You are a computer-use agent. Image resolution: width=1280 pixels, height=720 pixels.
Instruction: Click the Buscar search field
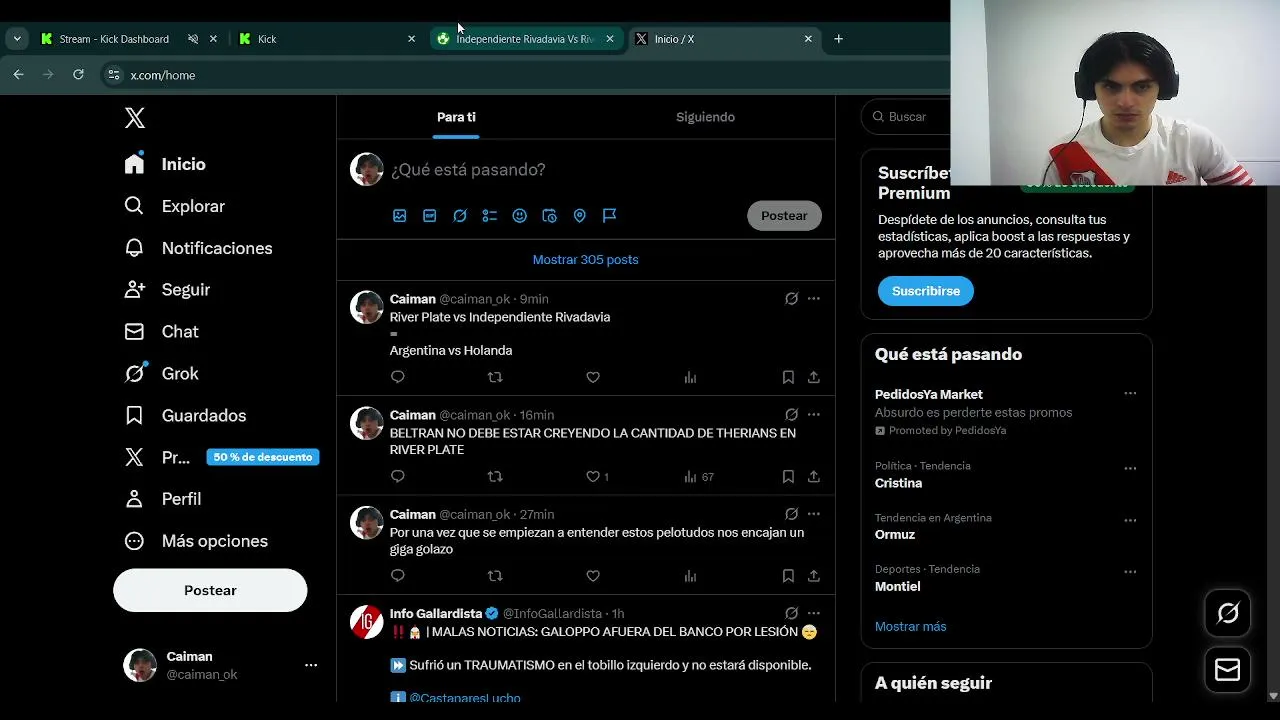coord(905,117)
